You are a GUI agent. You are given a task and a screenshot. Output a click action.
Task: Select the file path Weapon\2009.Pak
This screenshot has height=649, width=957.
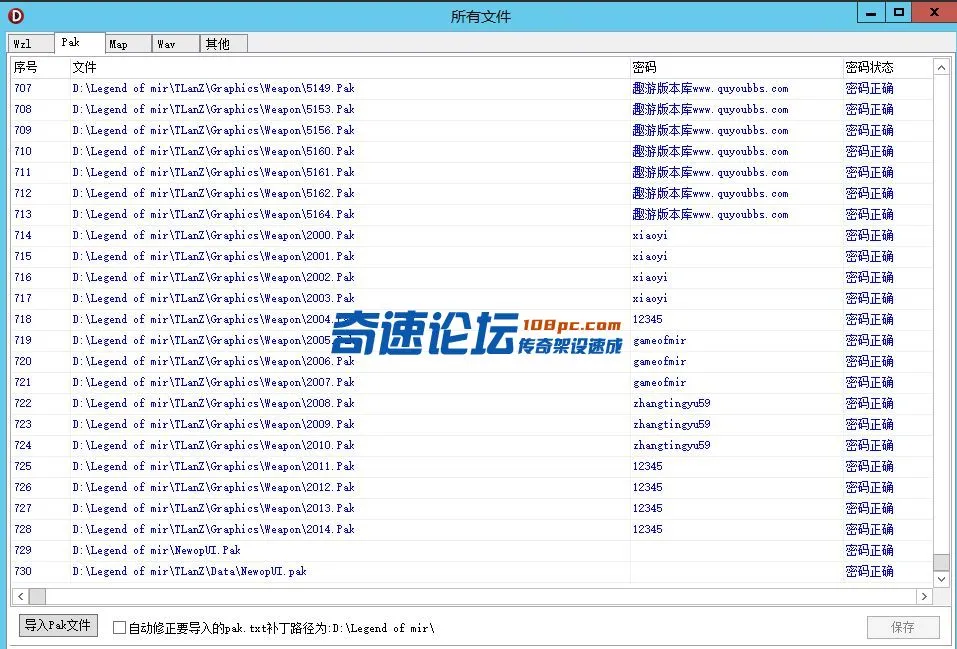point(214,424)
